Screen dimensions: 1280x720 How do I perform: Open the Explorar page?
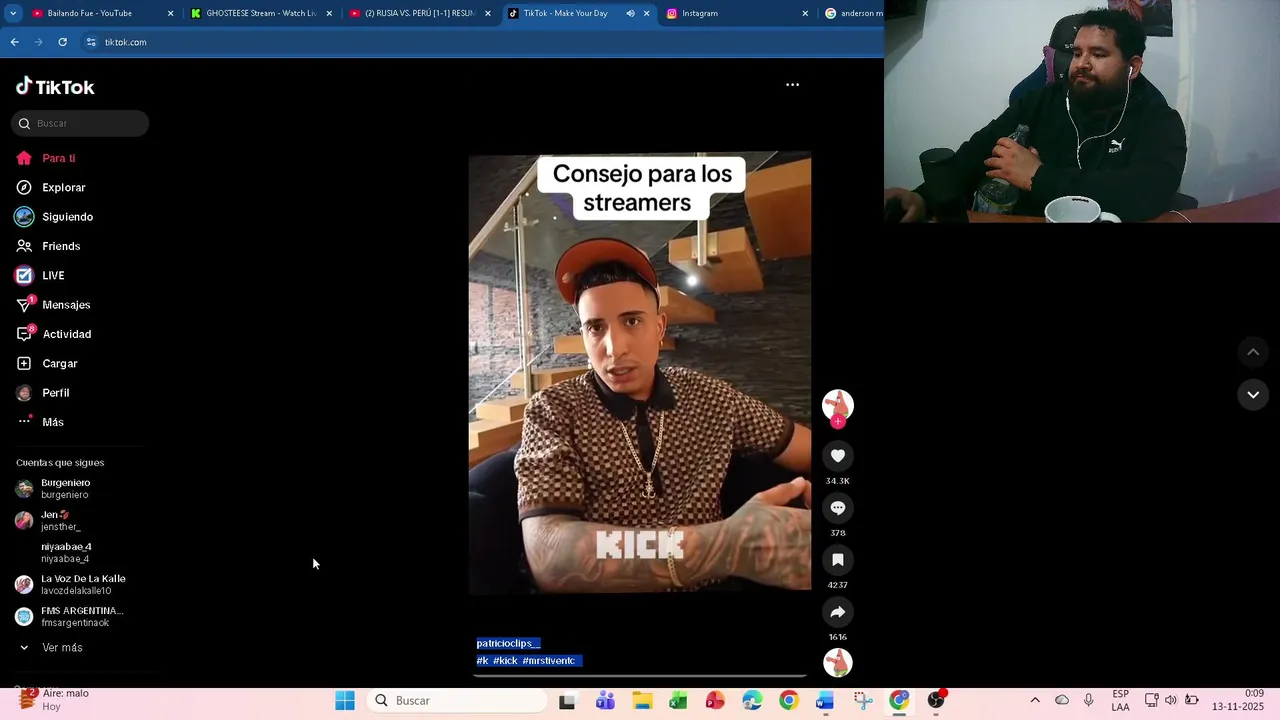tap(51, 187)
